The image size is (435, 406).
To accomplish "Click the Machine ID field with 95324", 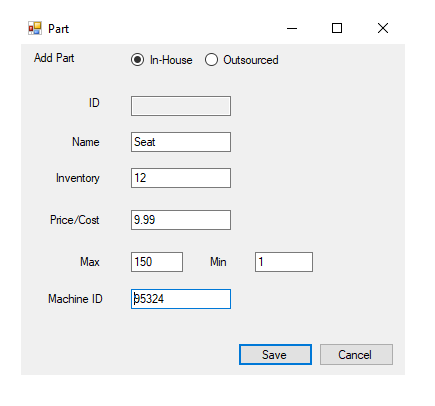I will pyautogui.click(x=181, y=299).
